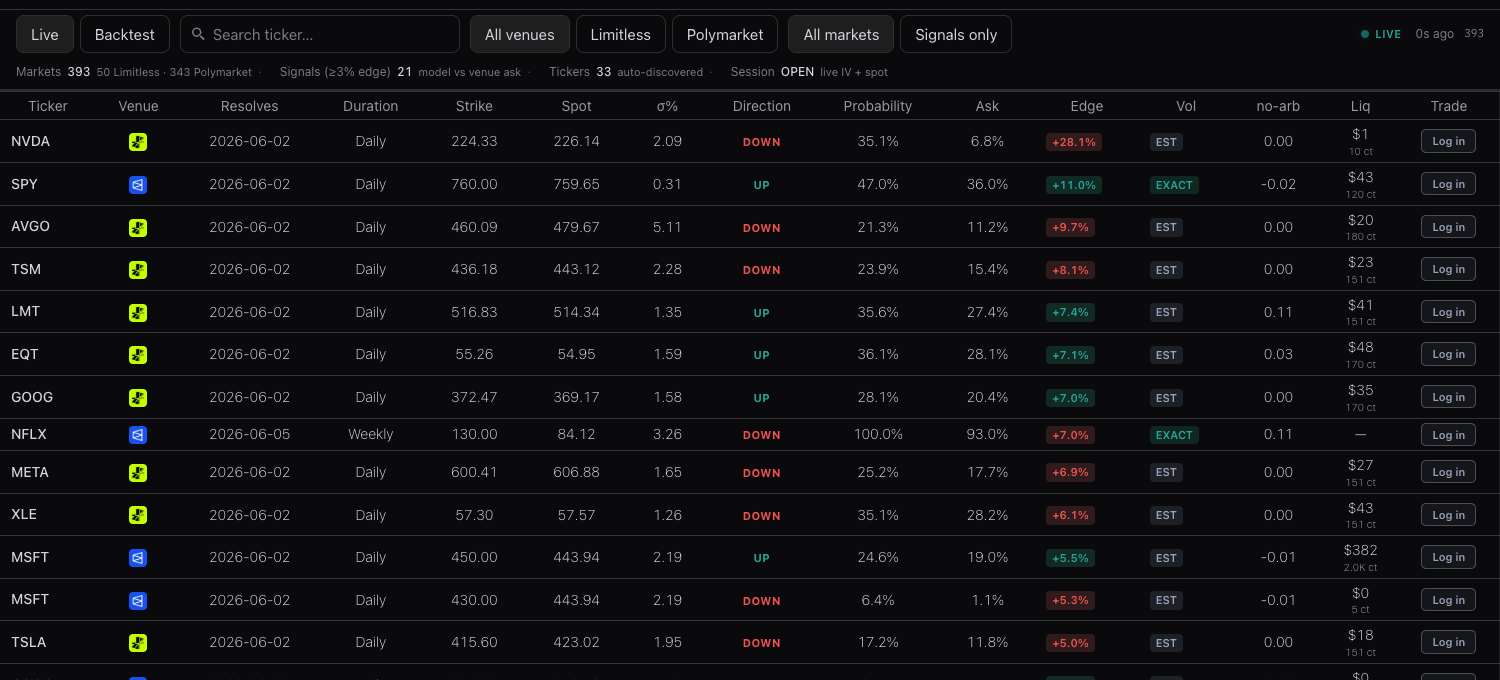Click Log in button for NVDA row
The height and width of the screenshot is (680, 1500).
pos(1448,142)
